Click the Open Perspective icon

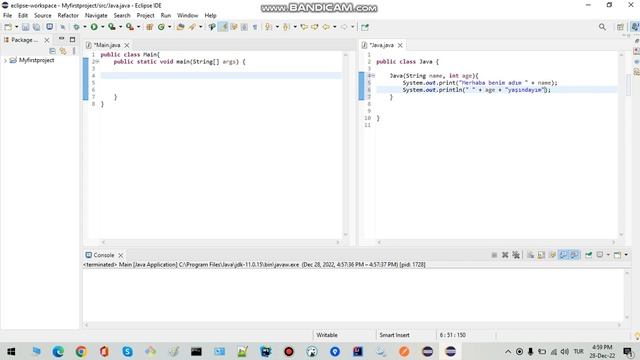click(620, 27)
